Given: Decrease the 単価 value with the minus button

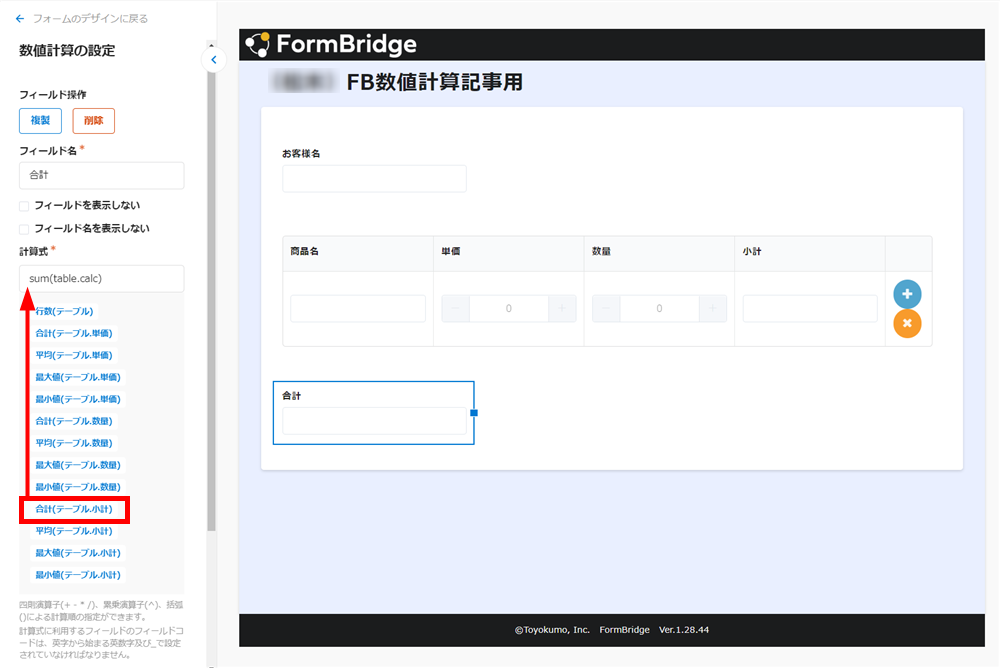Looking at the screenshot, I should pos(455,309).
